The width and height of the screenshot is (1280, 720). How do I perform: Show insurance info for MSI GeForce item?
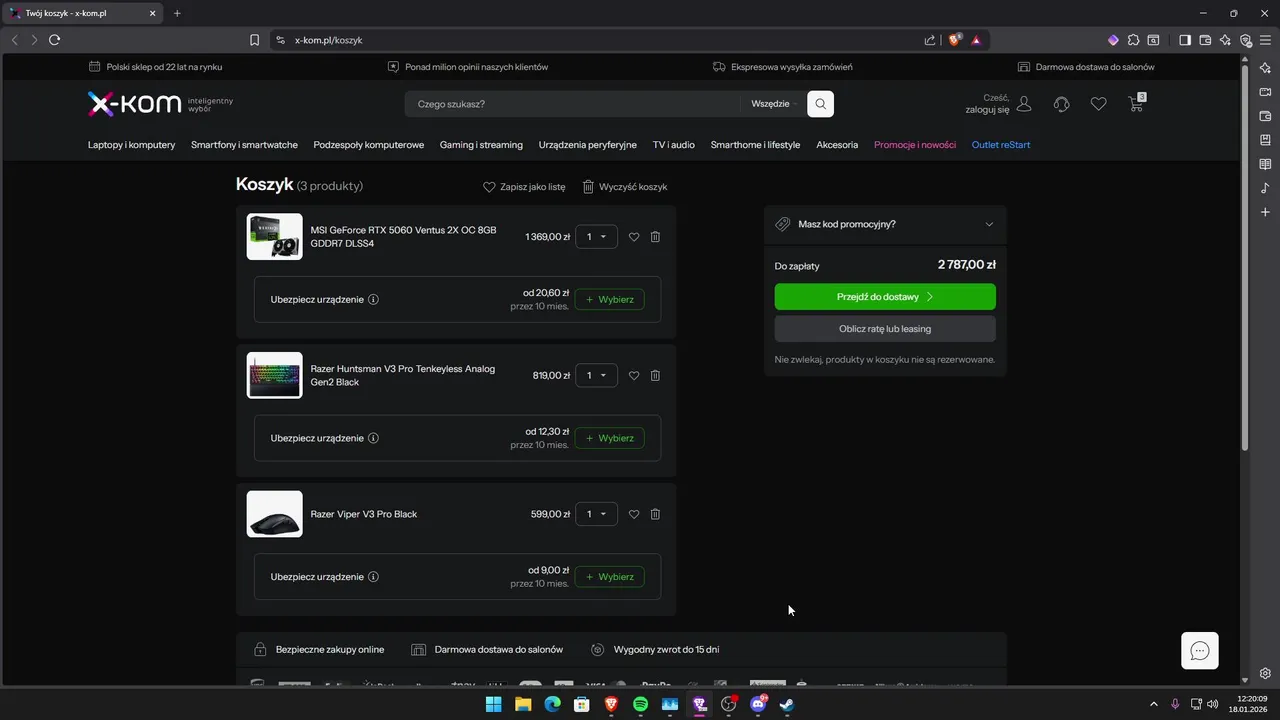point(373,299)
